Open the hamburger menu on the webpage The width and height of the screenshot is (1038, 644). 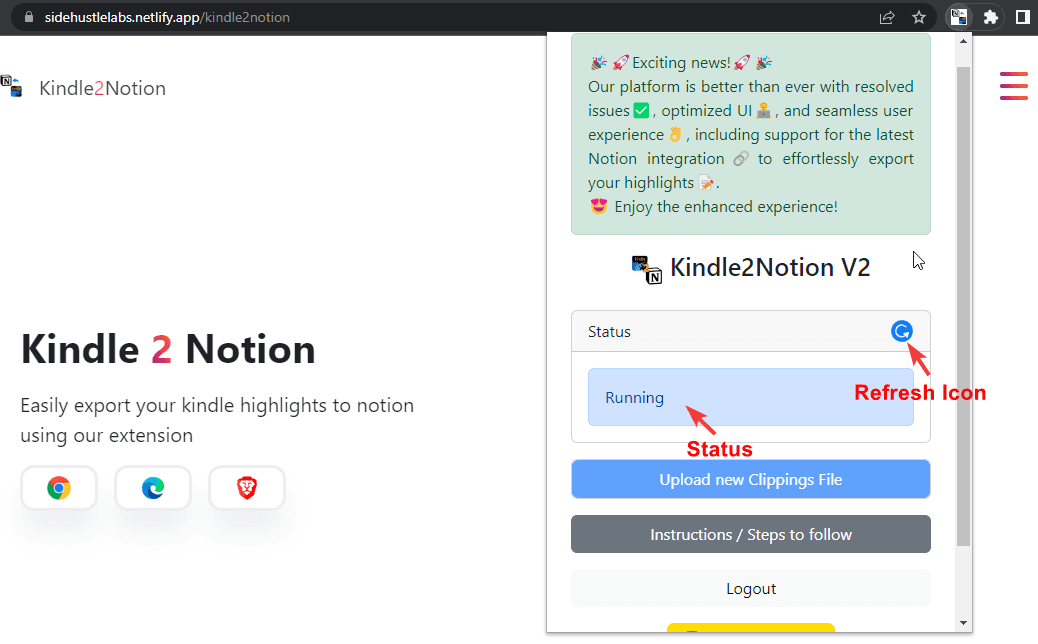(x=1014, y=86)
